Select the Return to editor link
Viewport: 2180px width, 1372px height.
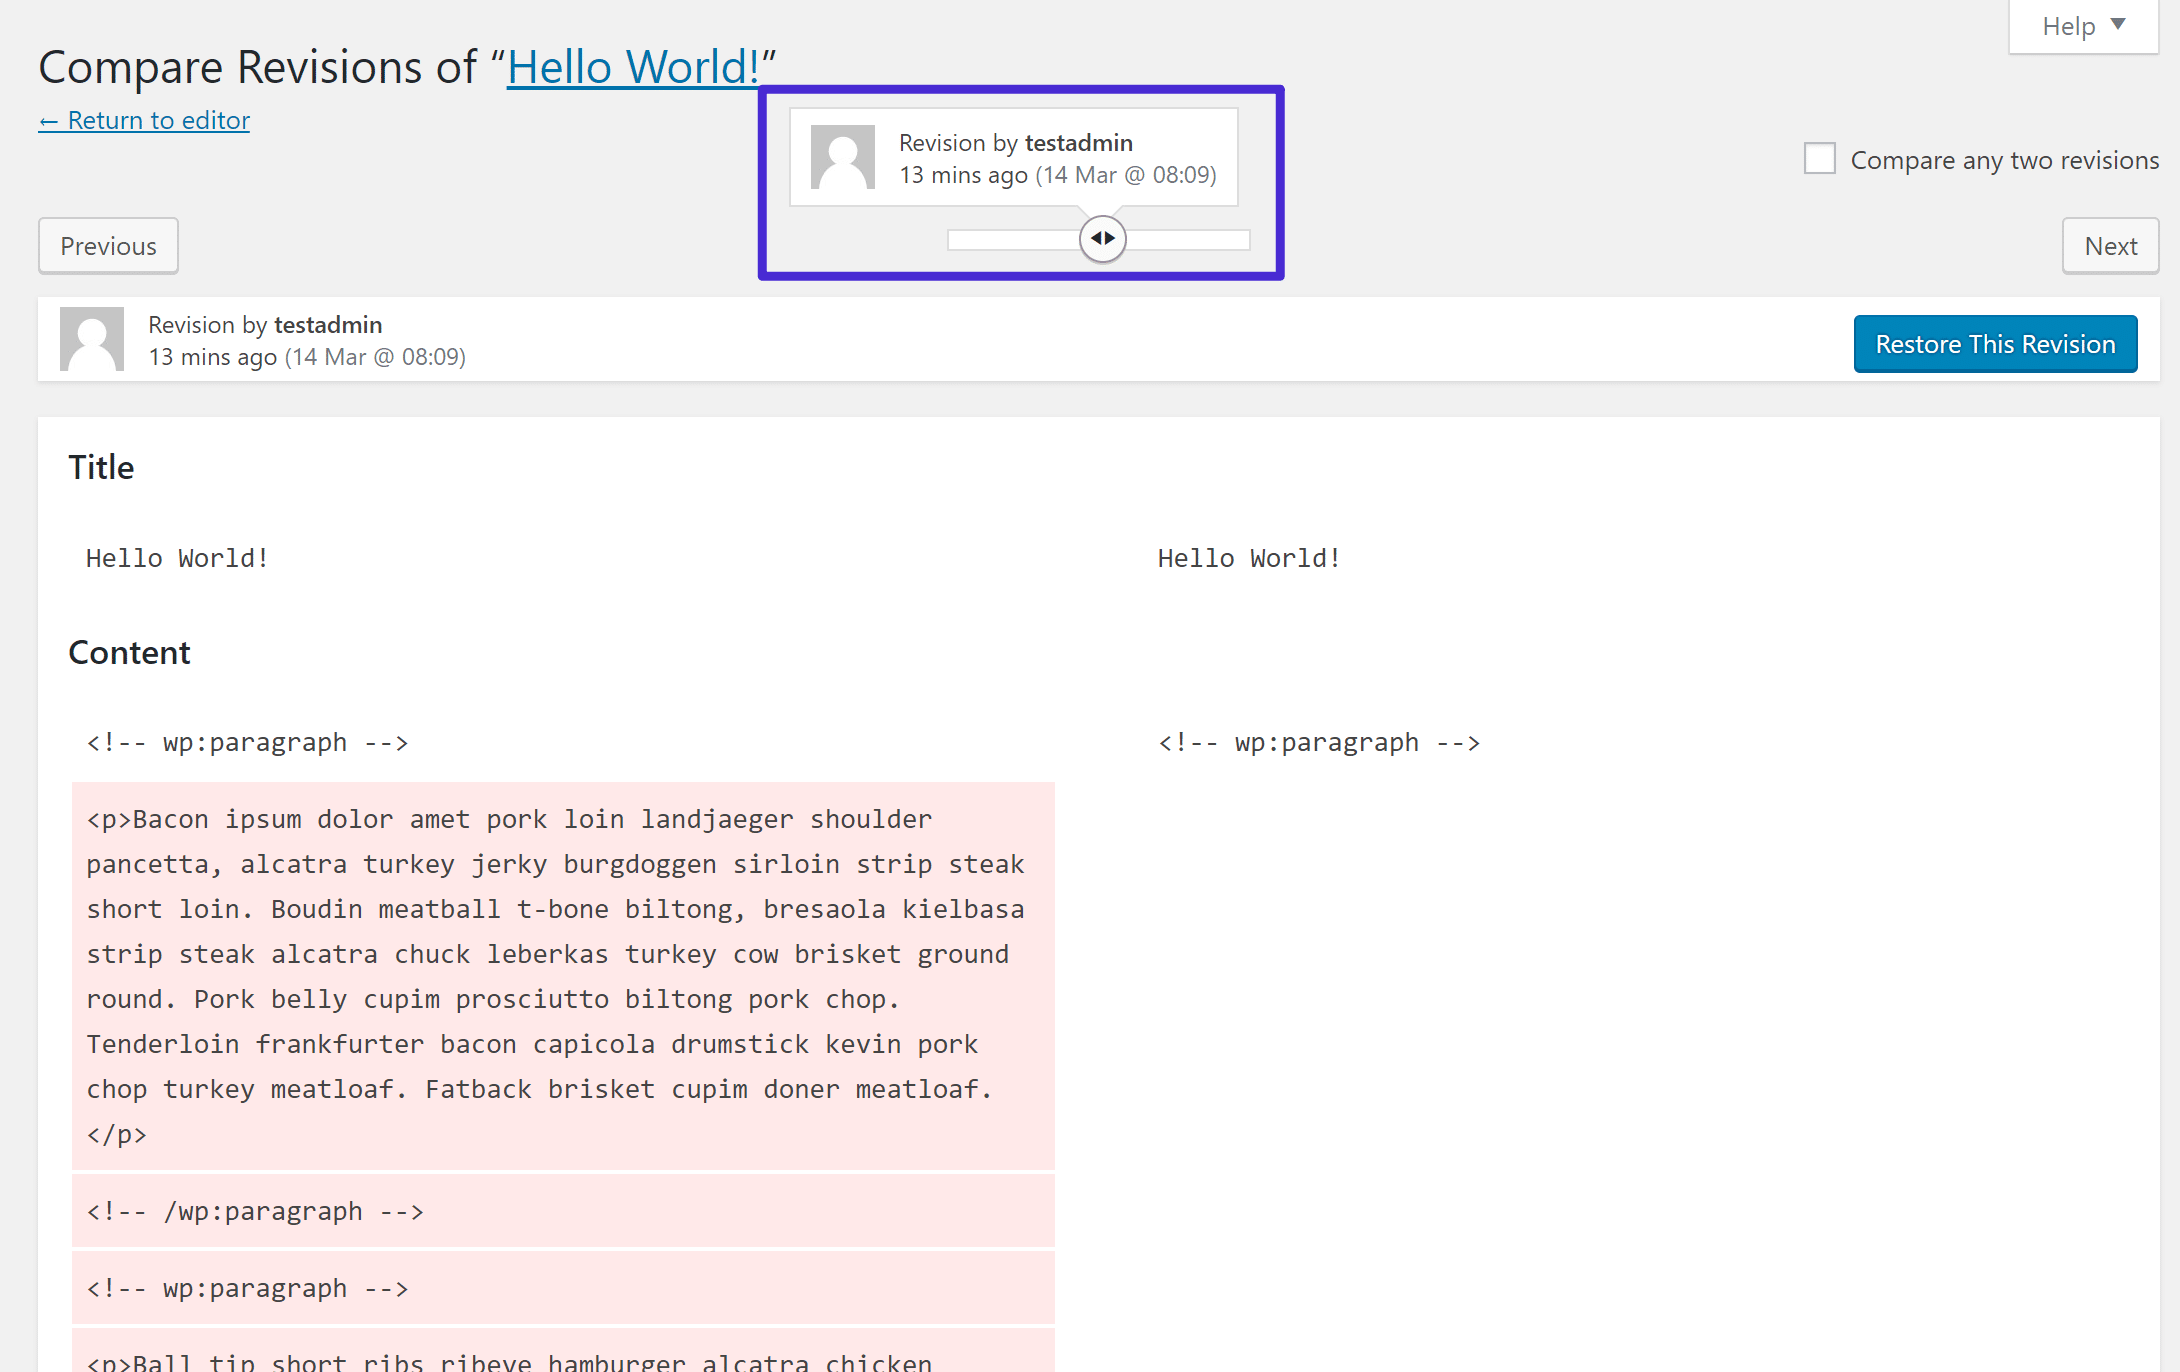pos(144,119)
